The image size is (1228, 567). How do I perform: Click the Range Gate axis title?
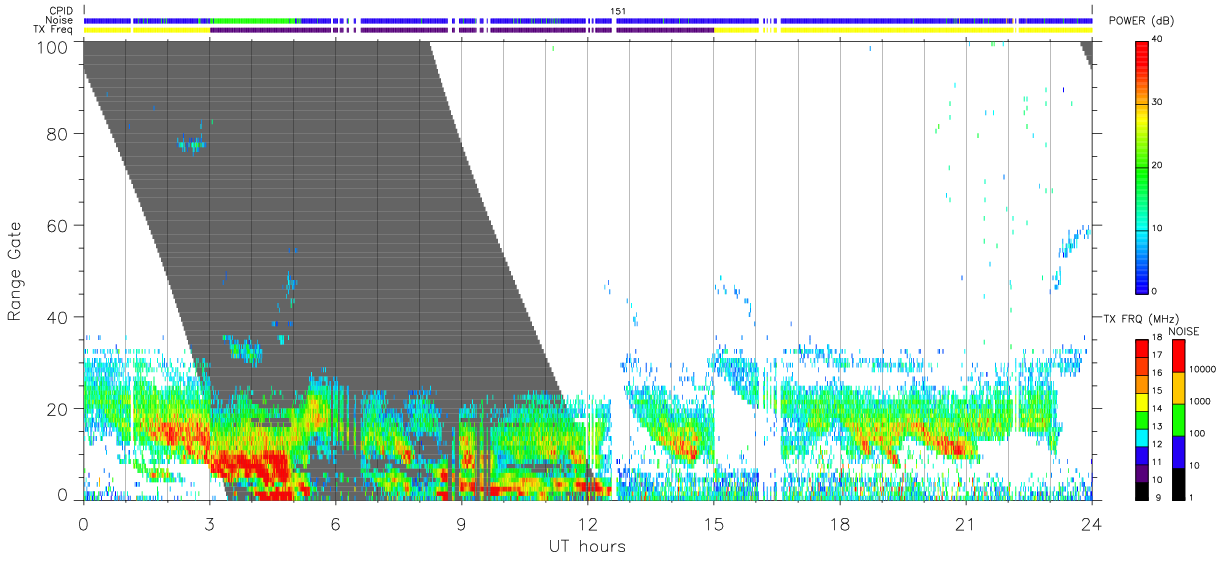pyautogui.click(x=16, y=270)
